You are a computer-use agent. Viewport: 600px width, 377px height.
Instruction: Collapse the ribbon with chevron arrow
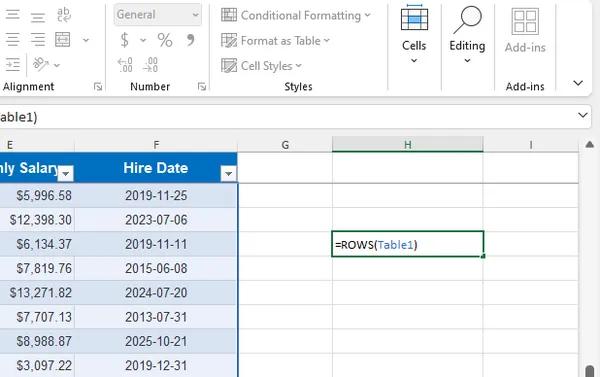[578, 83]
